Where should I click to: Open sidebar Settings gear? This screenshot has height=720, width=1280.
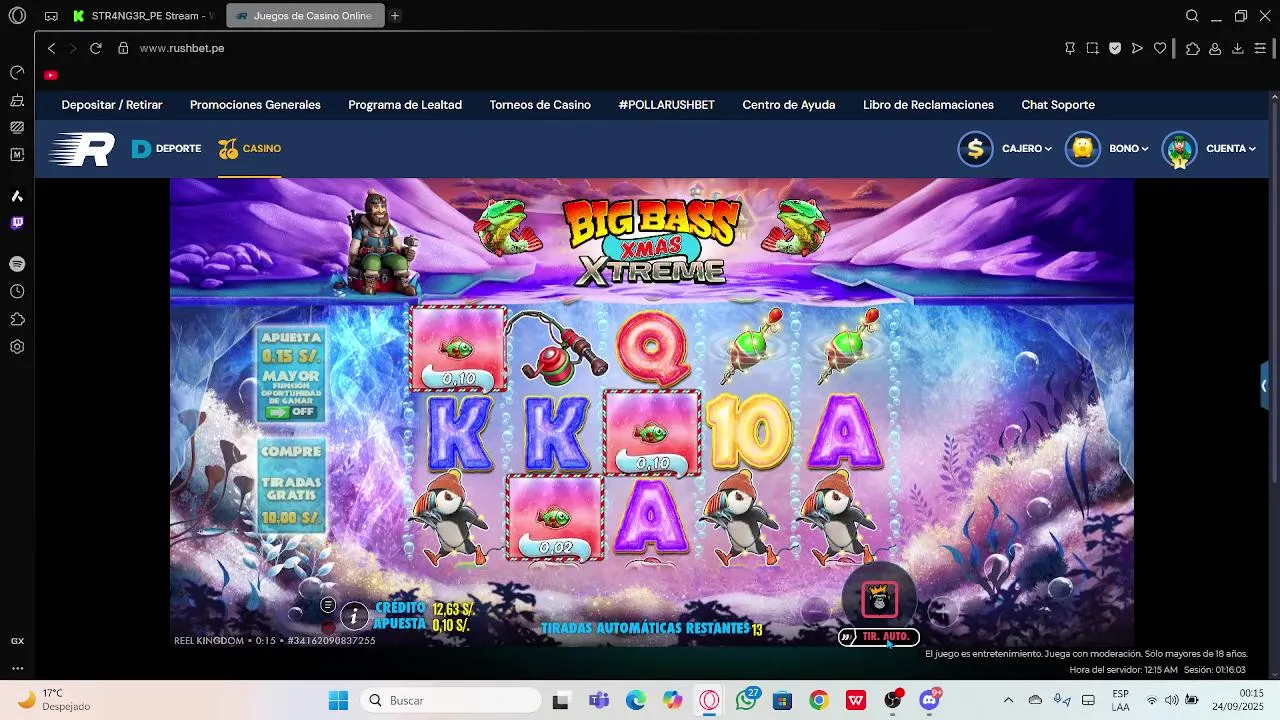17,347
